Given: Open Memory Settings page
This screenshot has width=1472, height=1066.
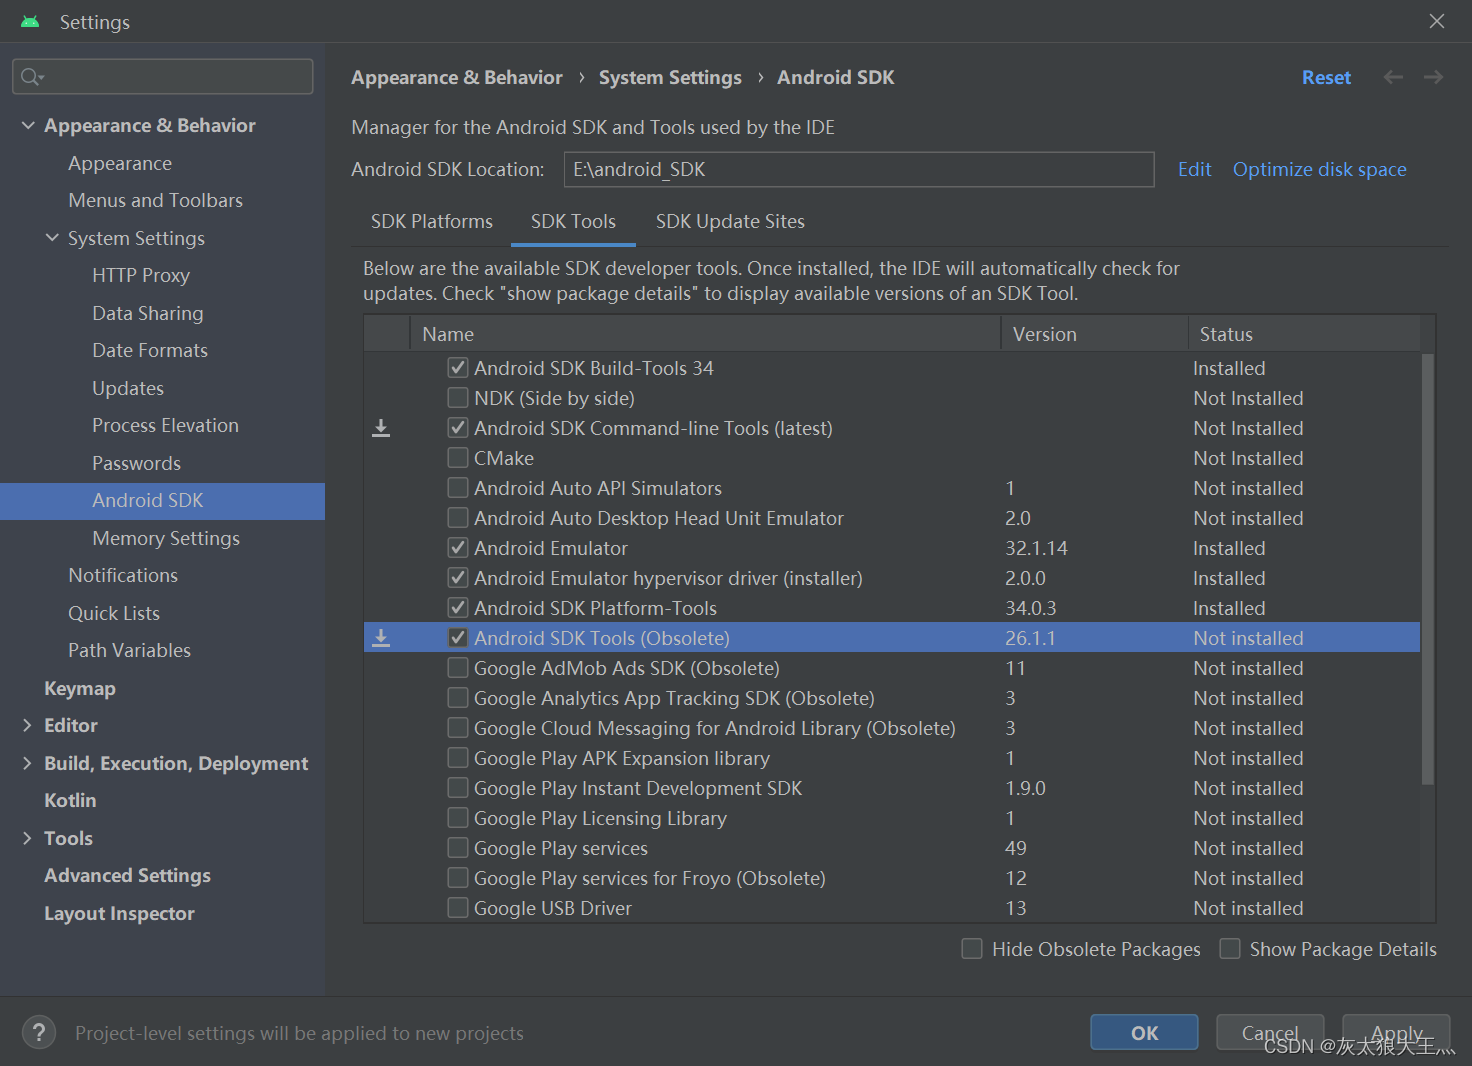Looking at the screenshot, I should (166, 538).
